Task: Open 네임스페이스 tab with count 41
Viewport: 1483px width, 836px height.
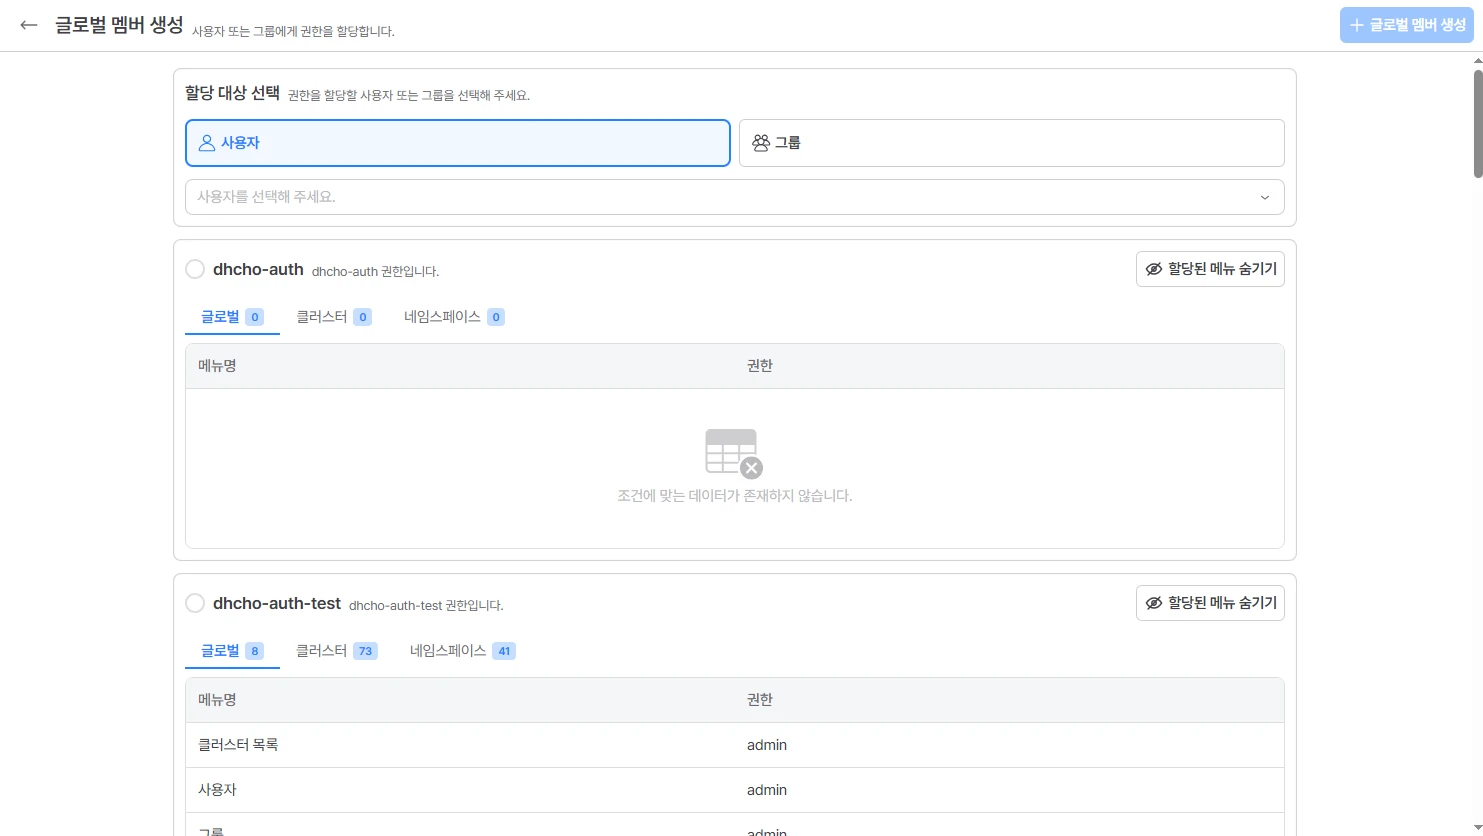Action: (462, 651)
